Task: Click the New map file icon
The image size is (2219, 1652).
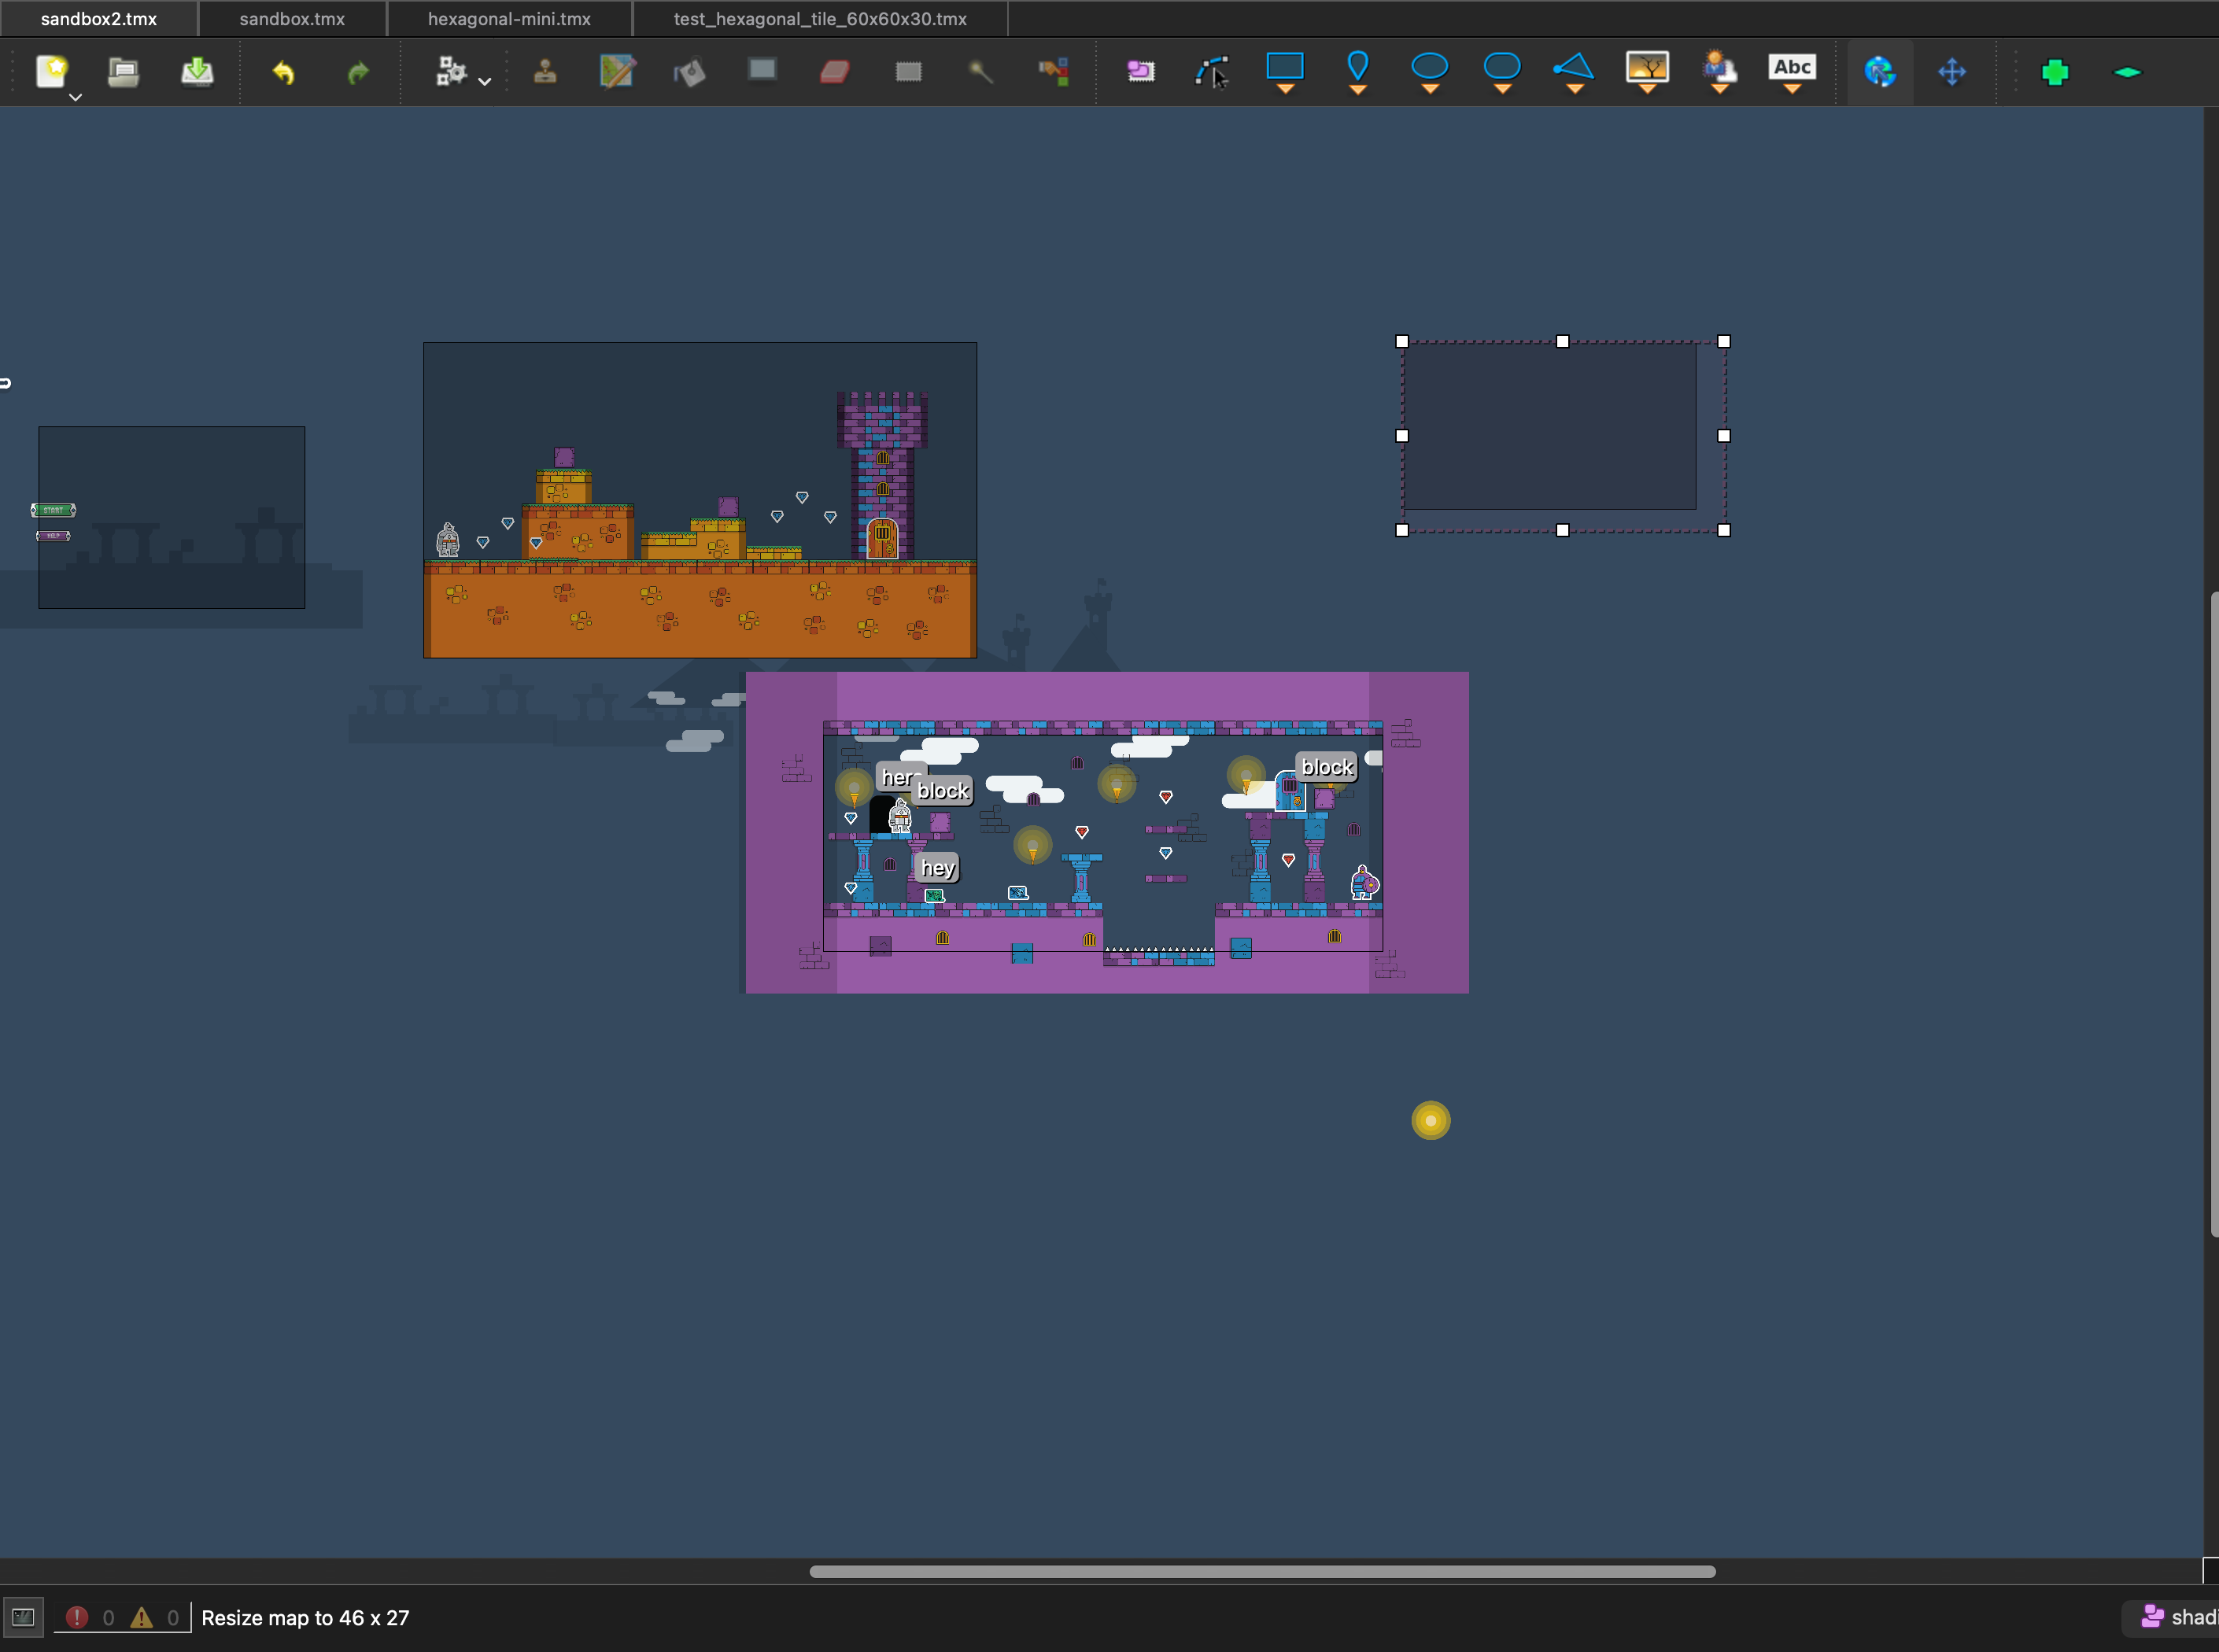Action: [x=52, y=71]
